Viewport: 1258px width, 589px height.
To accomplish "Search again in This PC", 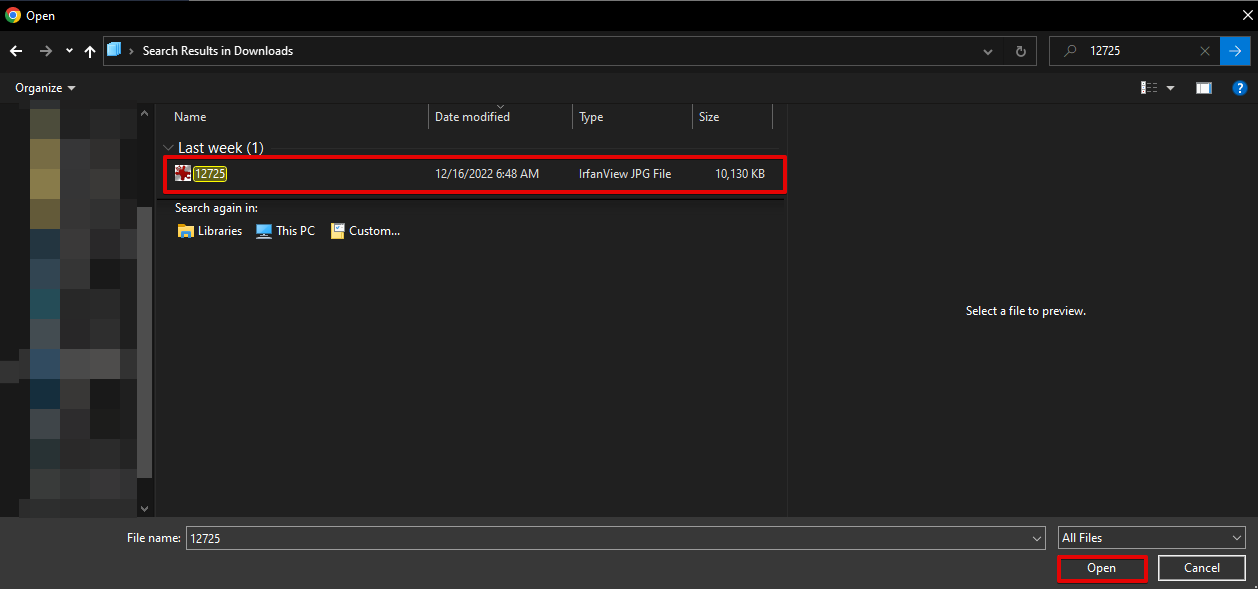I will (286, 231).
